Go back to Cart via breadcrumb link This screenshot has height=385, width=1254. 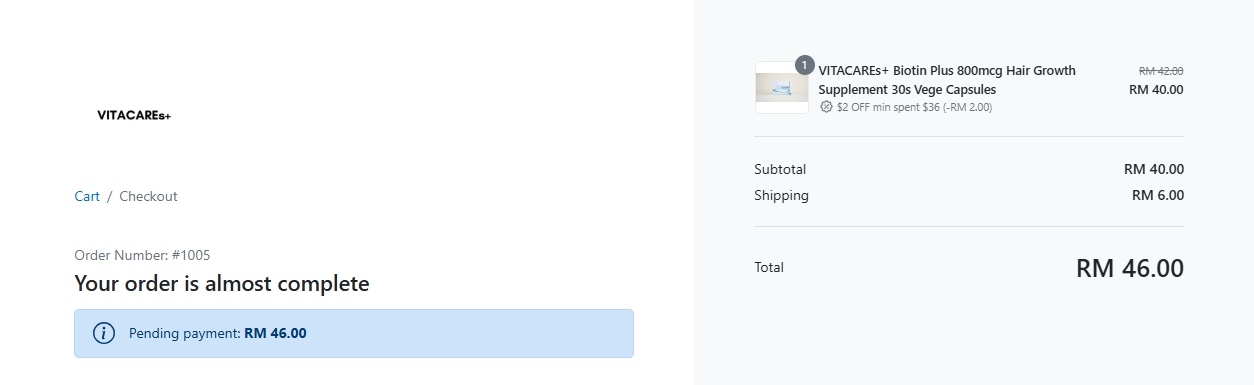click(x=87, y=196)
